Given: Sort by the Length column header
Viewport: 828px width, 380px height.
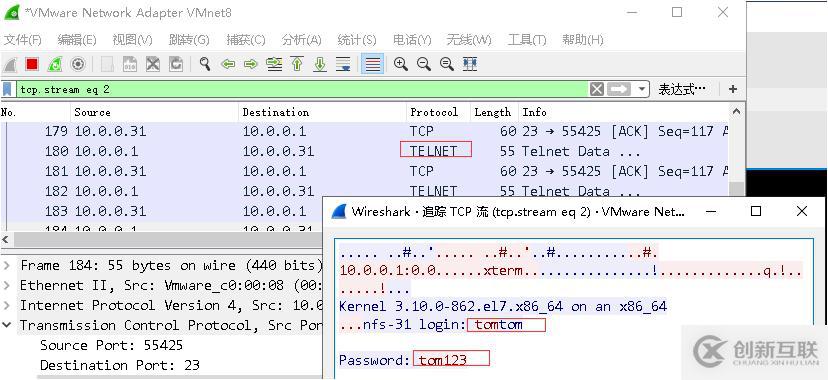Looking at the screenshot, I should click(494, 112).
